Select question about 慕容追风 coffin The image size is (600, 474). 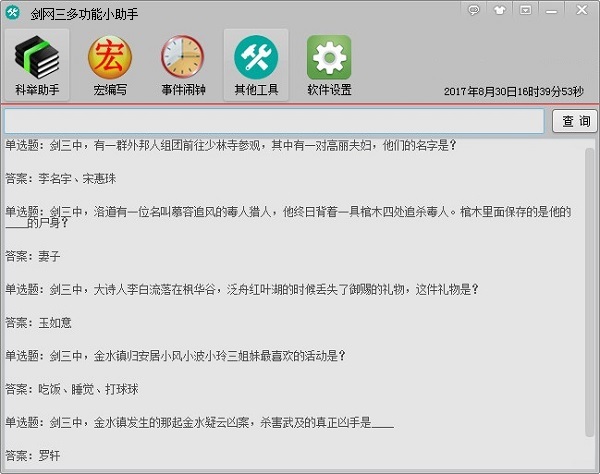pyautogui.click(x=288, y=217)
